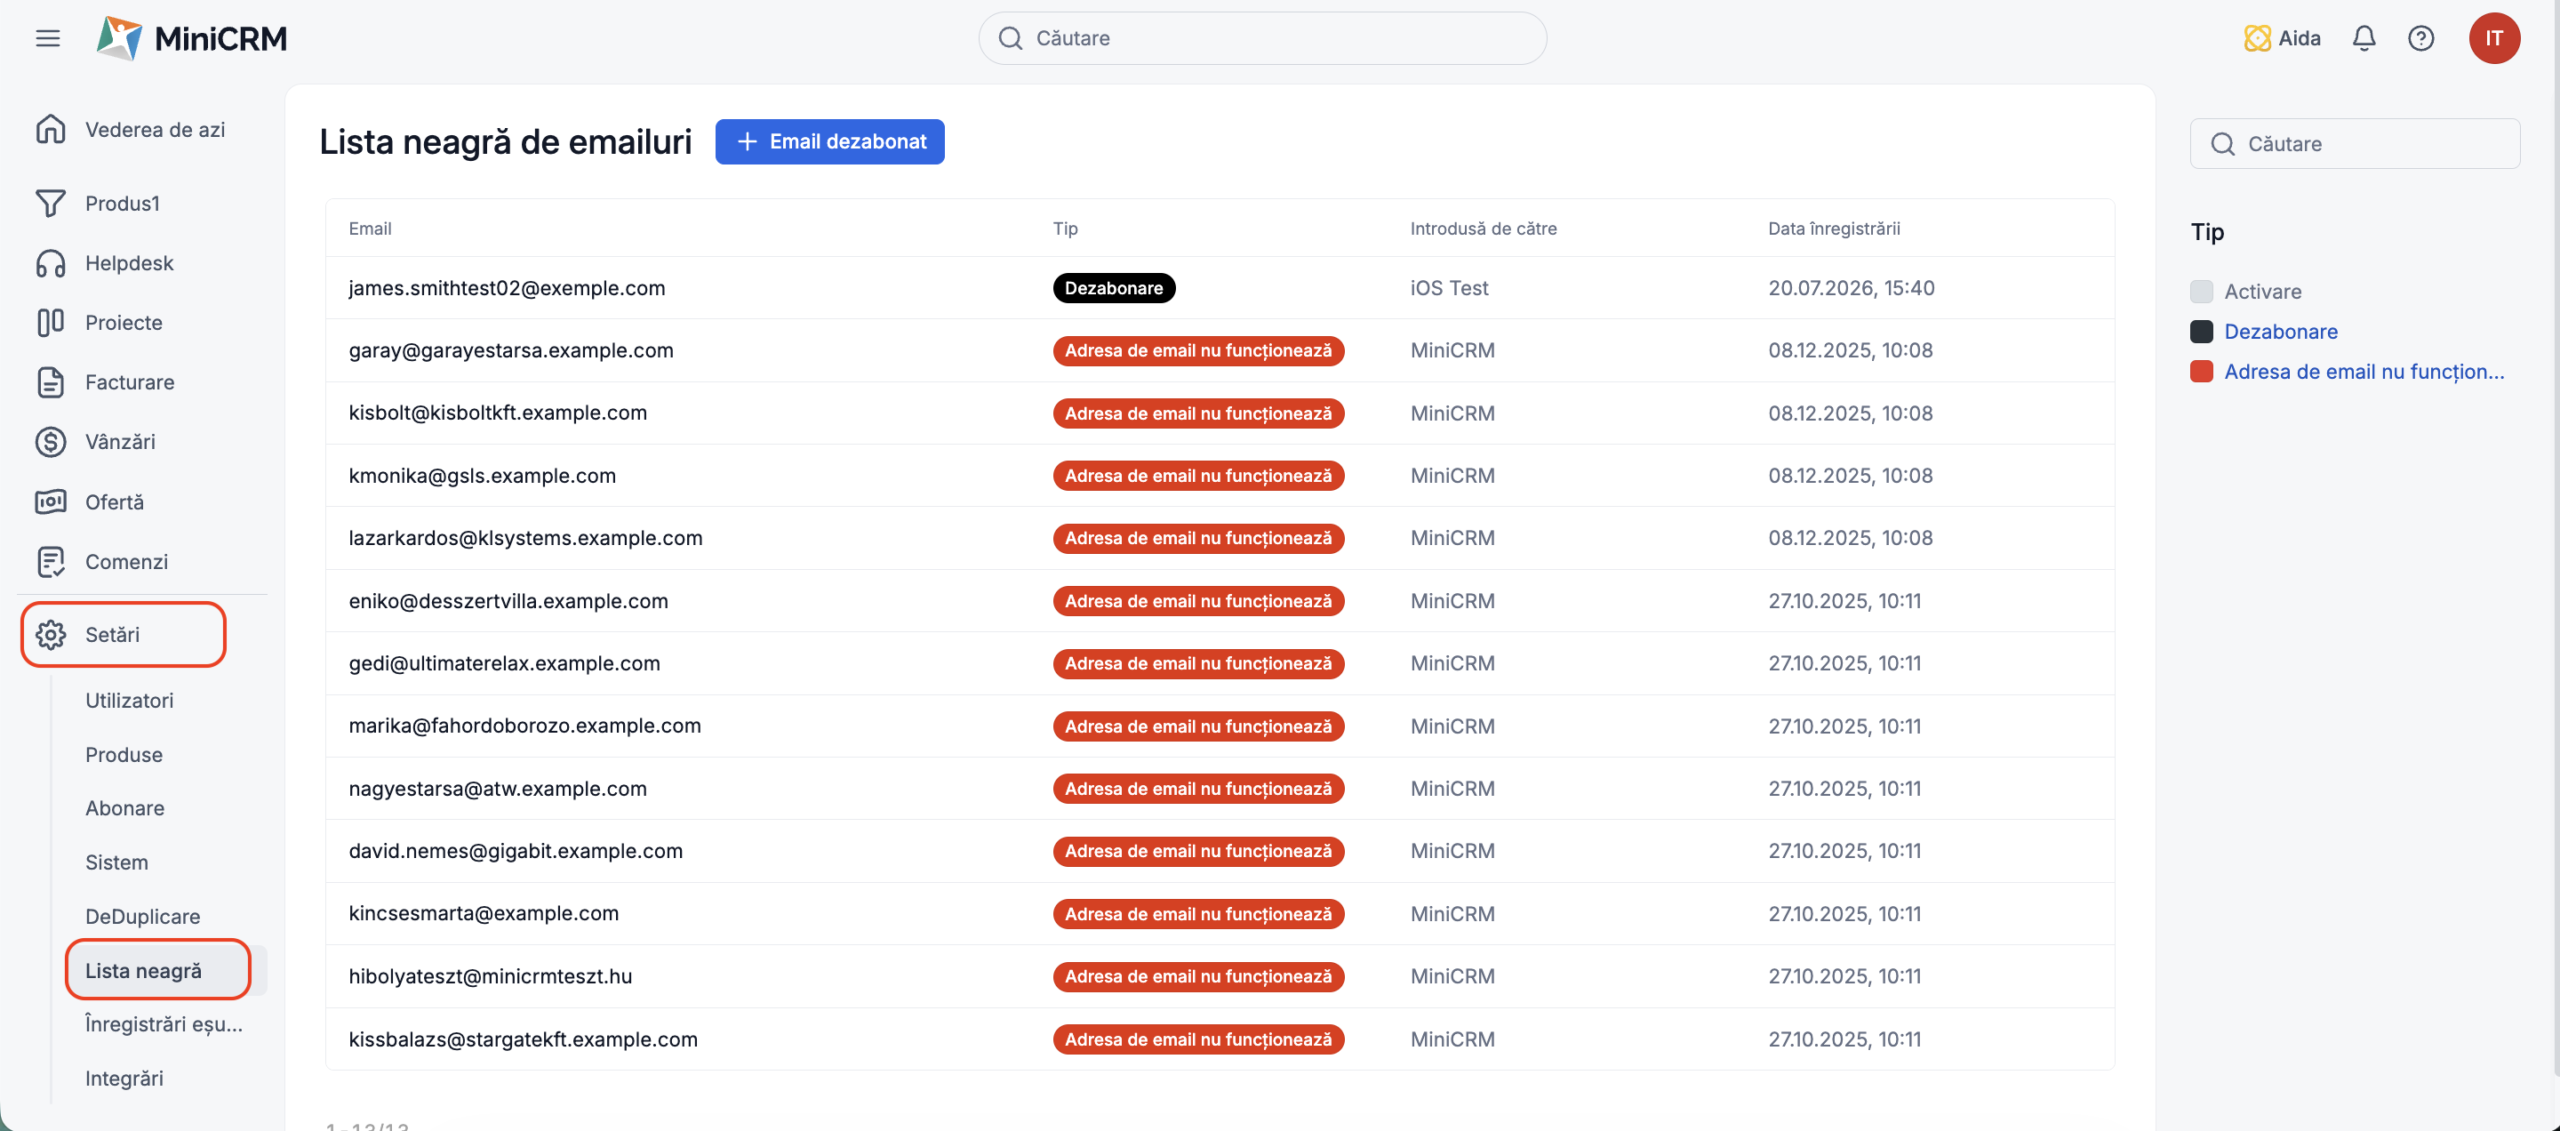Screen dimensions: 2560x1131
Task: Select marika@fahordoborozo.example.com email
Action: point(525,726)
